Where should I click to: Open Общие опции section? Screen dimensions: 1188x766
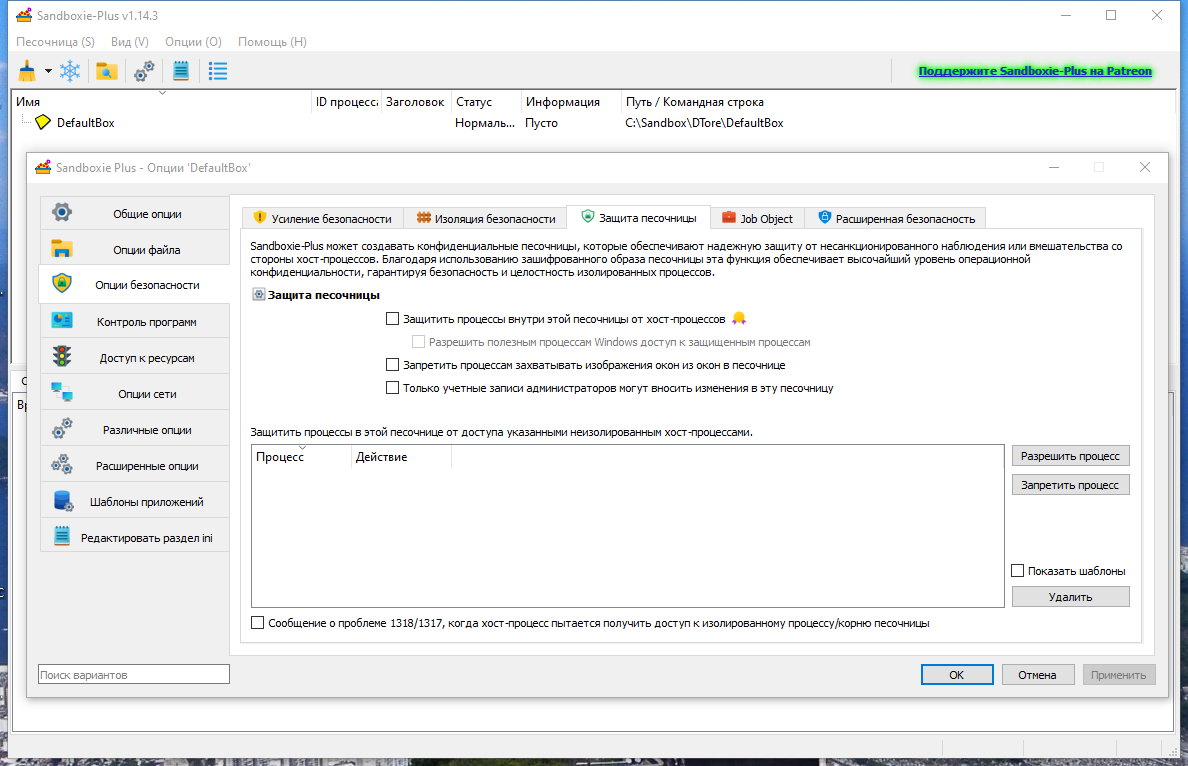135,214
